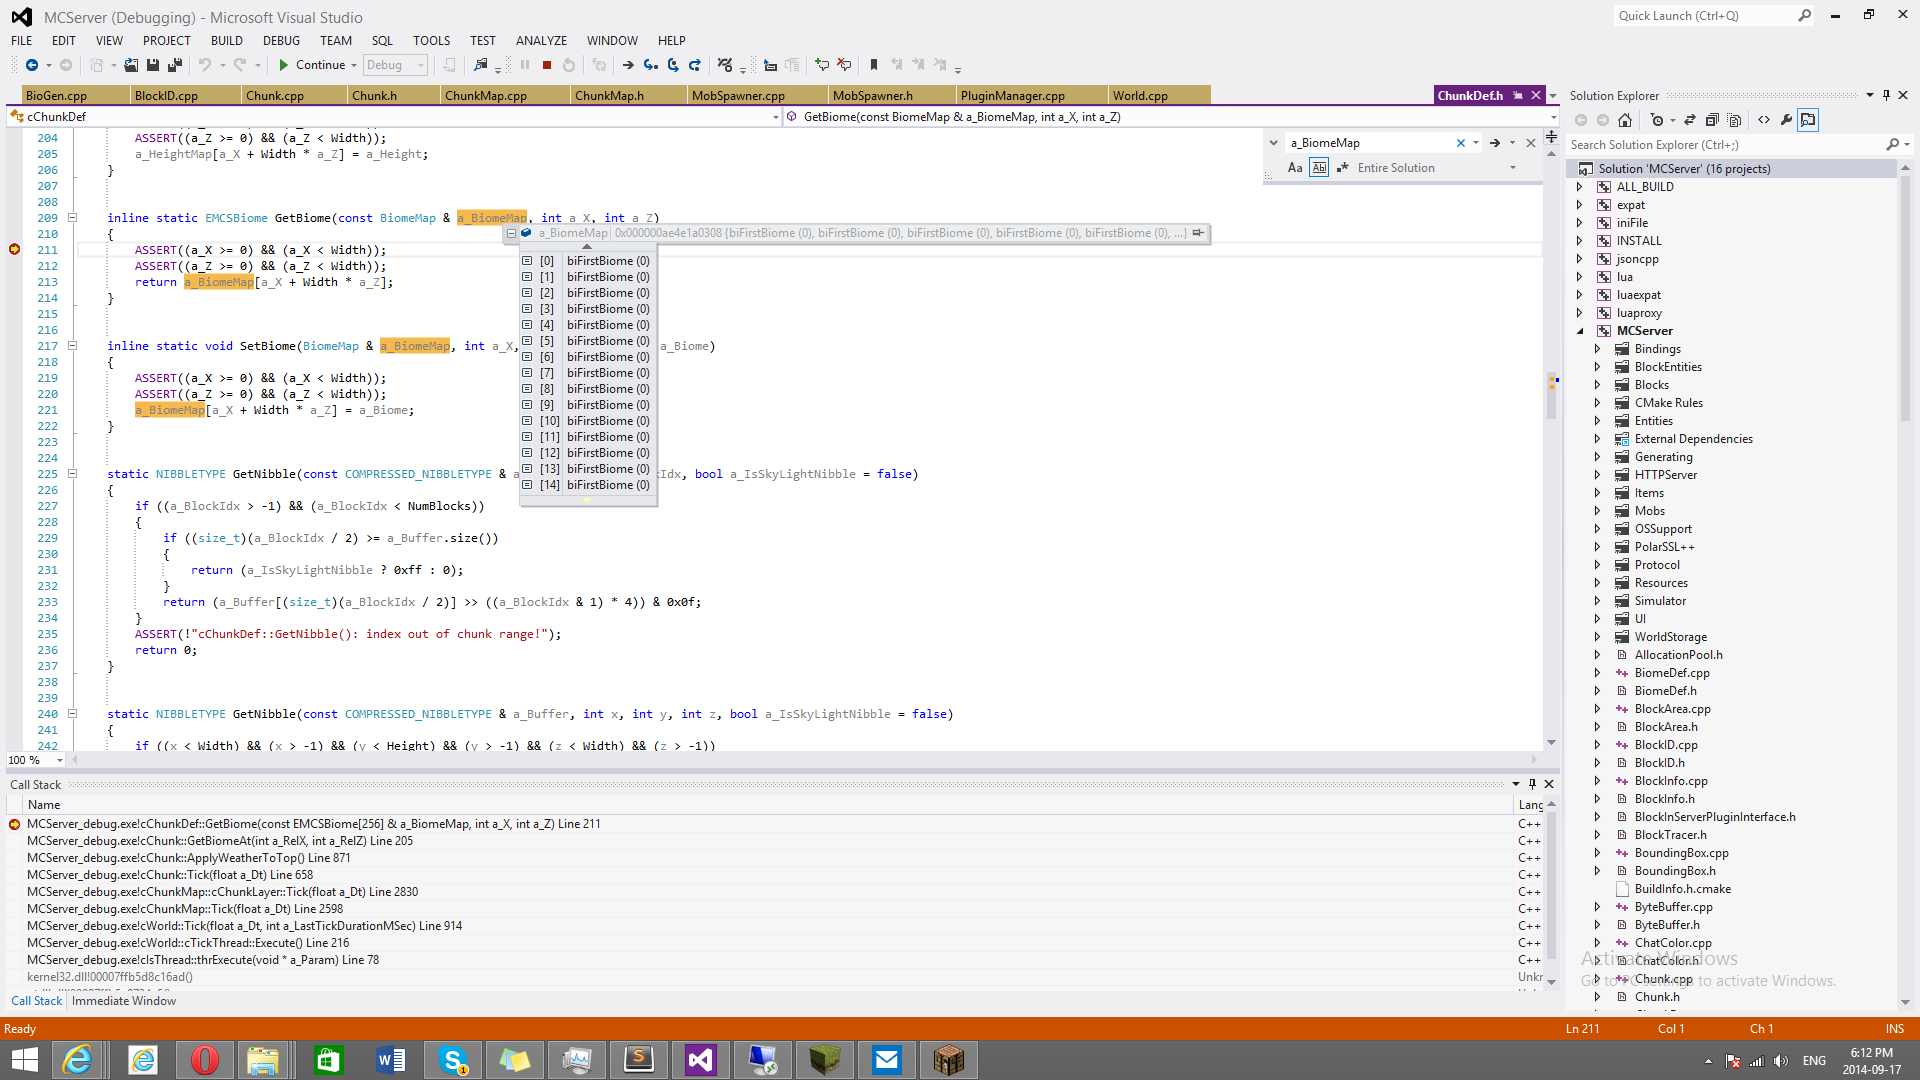
Task: Click the Continue debug button
Action: pos(311,65)
